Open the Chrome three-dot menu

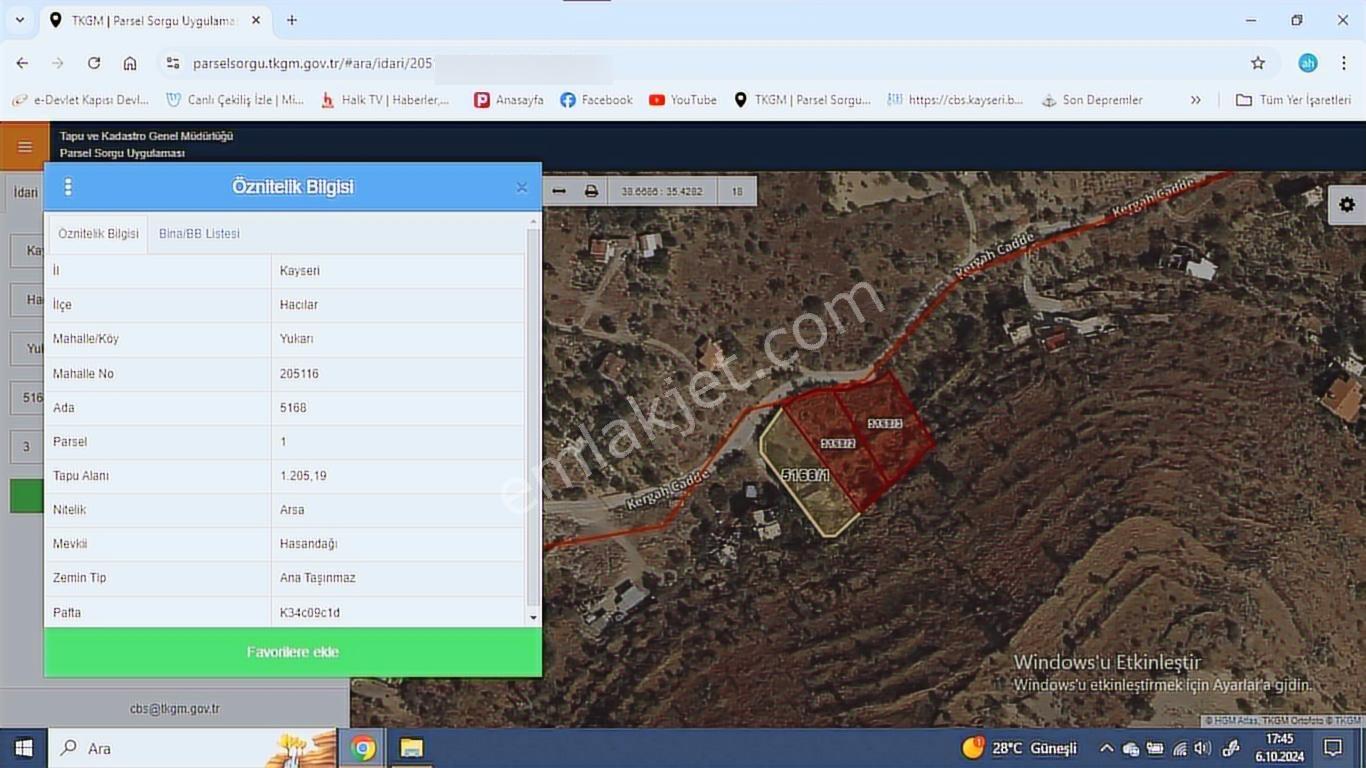(x=1345, y=63)
